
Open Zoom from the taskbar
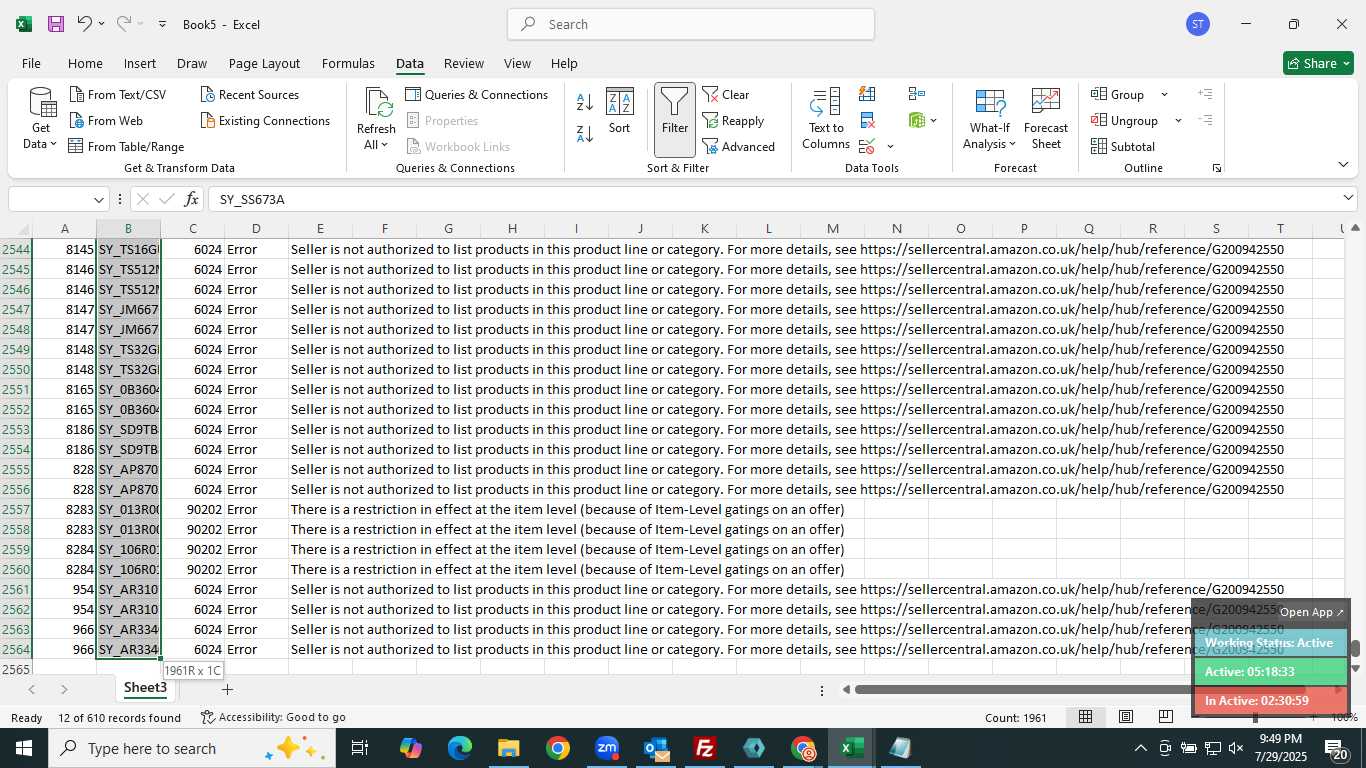click(x=607, y=748)
